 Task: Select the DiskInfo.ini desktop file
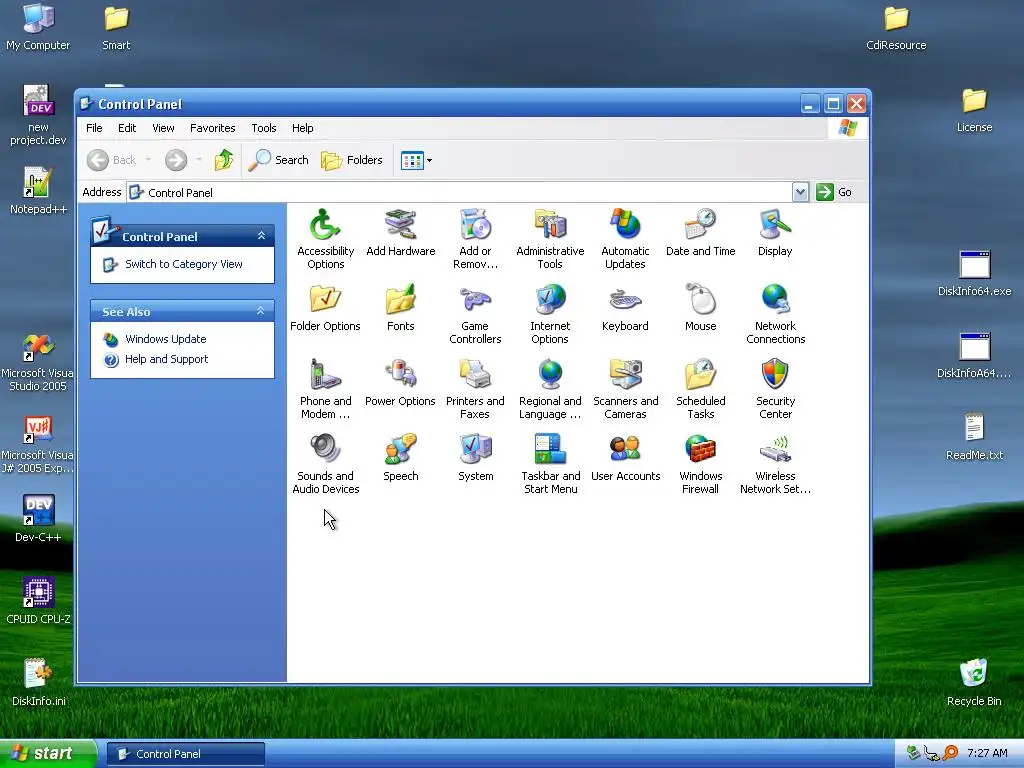click(38, 682)
